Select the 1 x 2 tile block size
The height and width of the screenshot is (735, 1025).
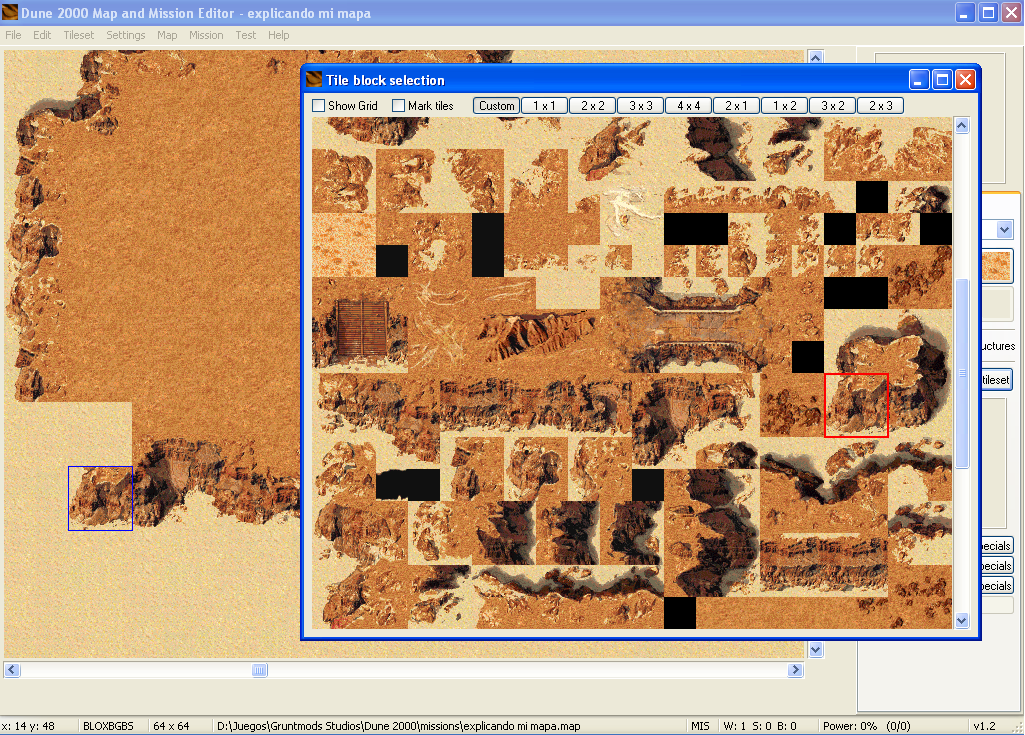(784, 105)
